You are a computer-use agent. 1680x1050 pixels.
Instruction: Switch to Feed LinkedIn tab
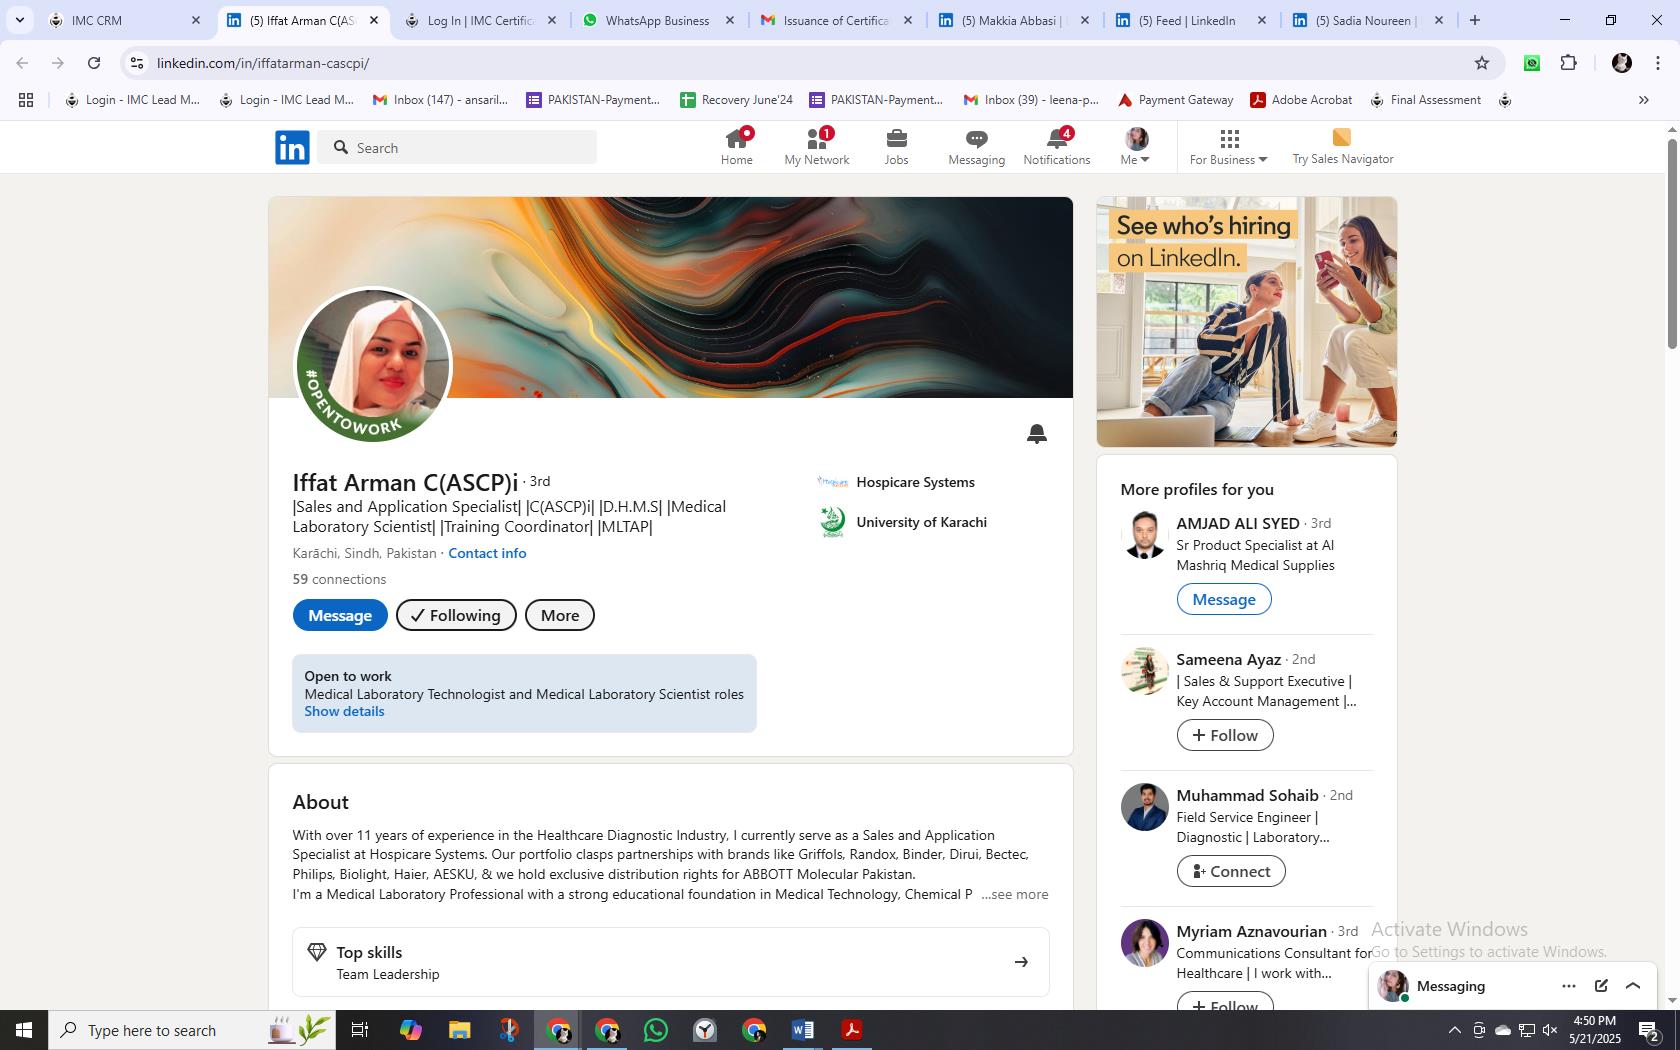tap(1192, 20)
